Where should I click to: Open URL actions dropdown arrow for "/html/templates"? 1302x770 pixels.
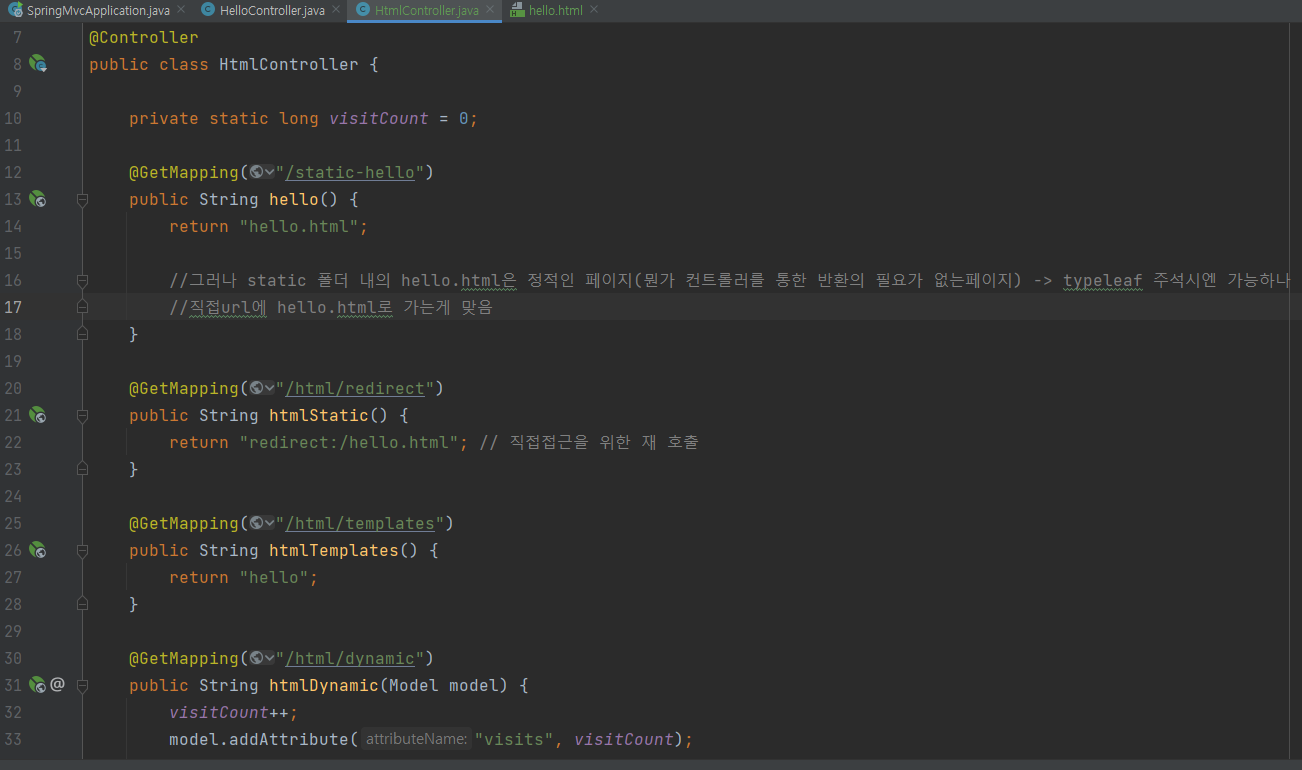(269, 523)
